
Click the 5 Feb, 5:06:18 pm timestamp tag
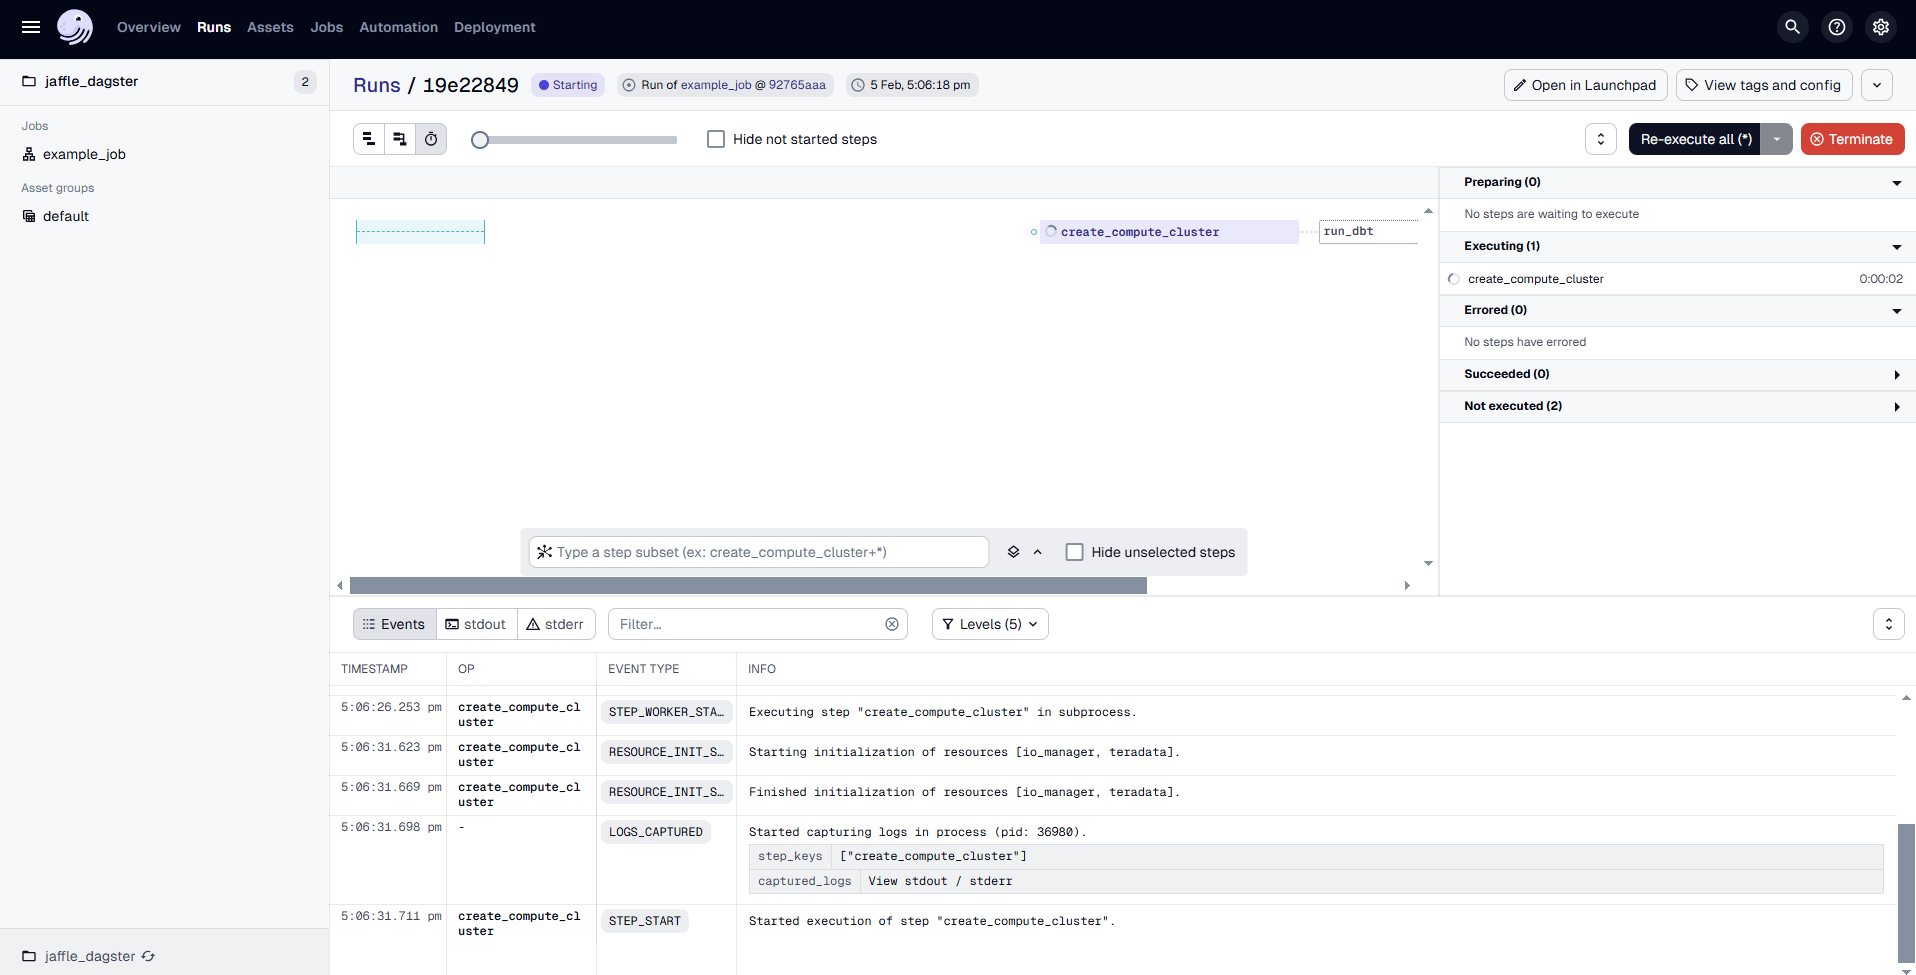[912, 85]
